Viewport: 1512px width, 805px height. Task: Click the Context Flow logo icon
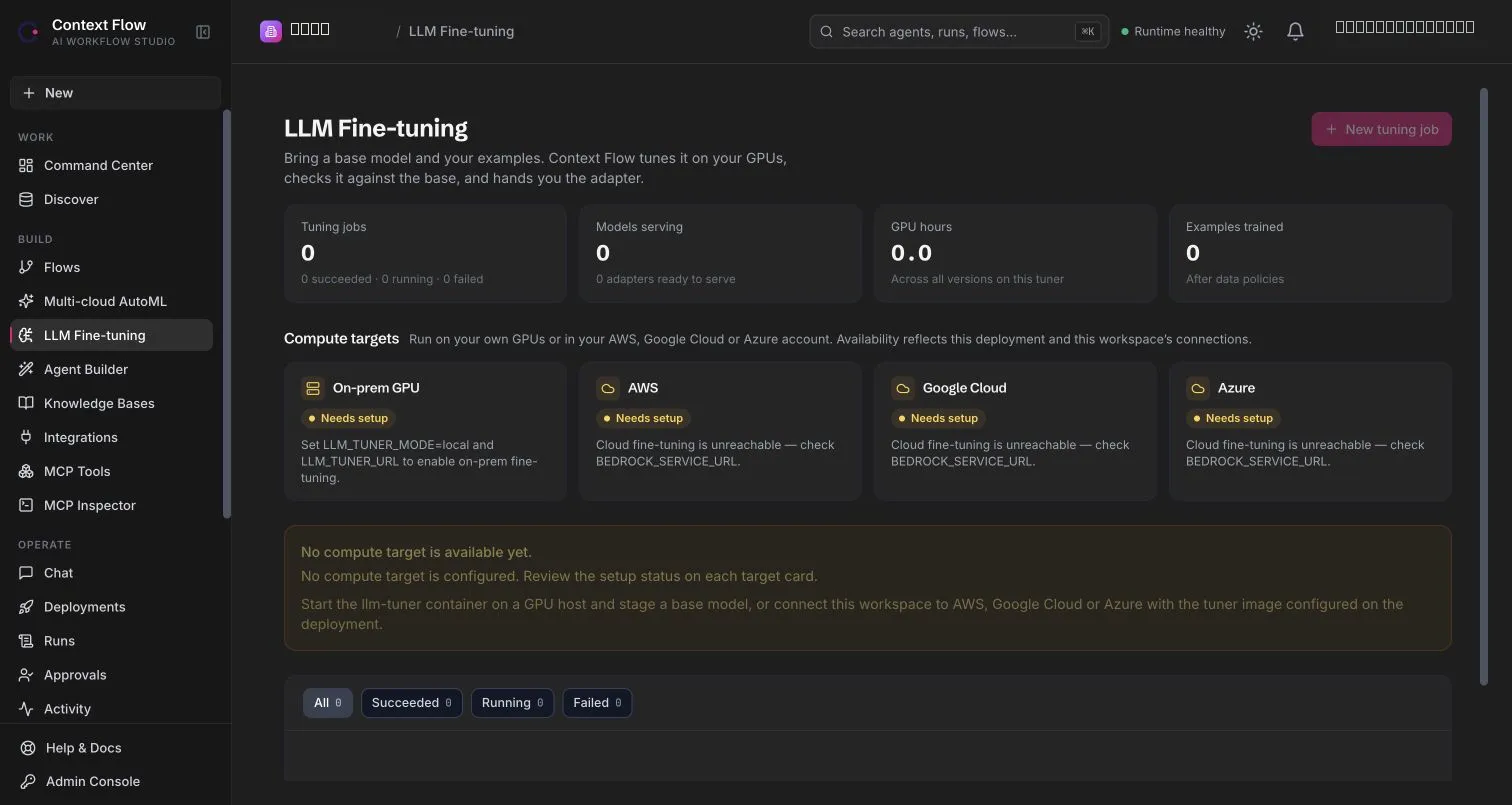pos(29,32)
